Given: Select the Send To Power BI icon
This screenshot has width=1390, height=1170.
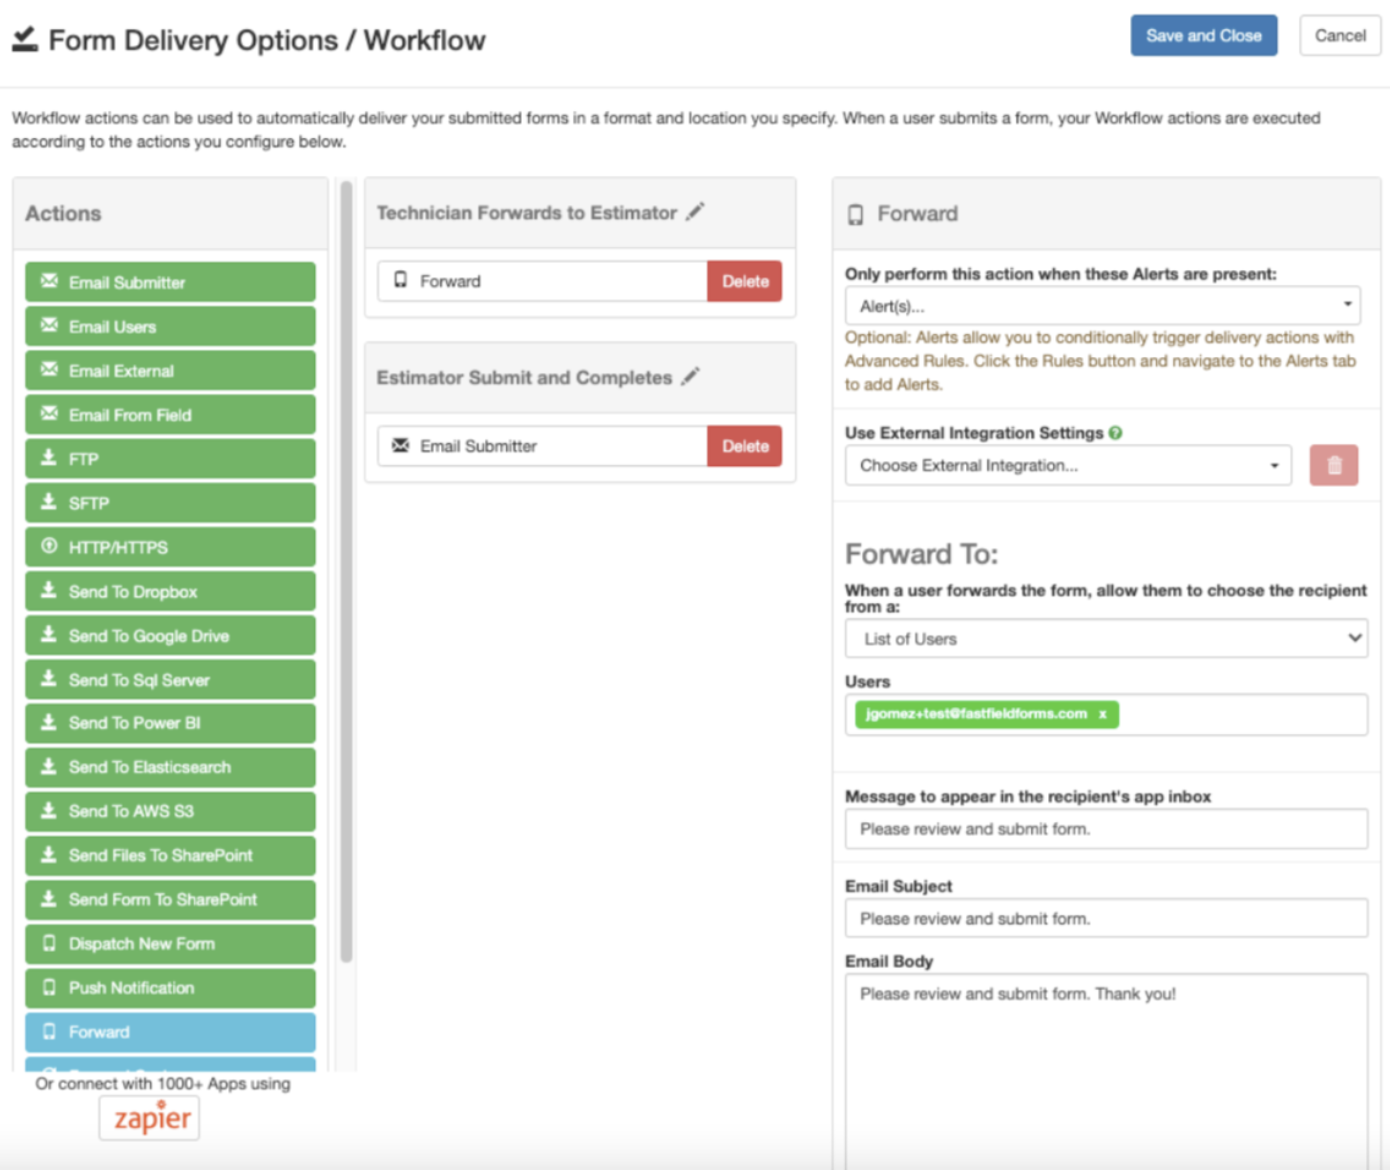Looking at the screenshot, I should 48,723.
